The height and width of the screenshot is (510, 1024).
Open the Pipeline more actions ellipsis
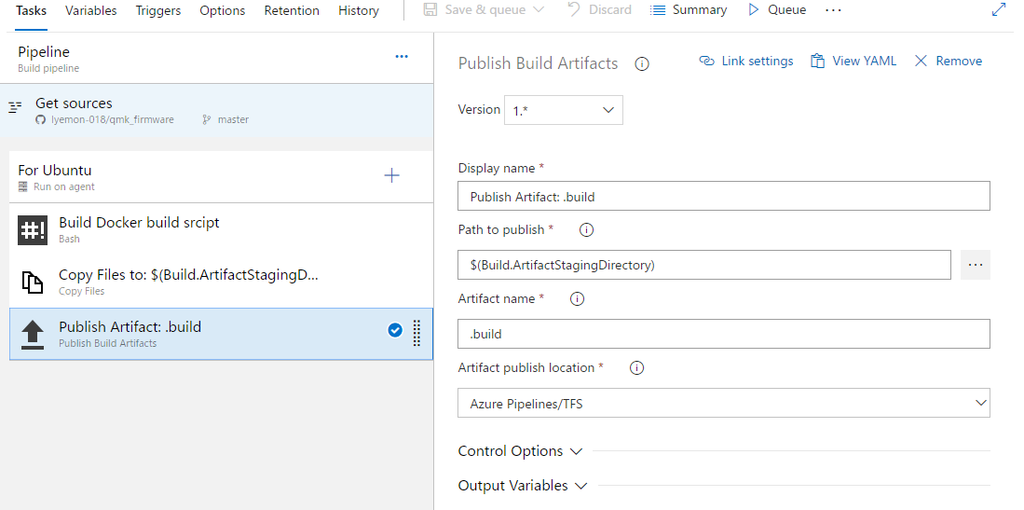(x=402, y=57)
